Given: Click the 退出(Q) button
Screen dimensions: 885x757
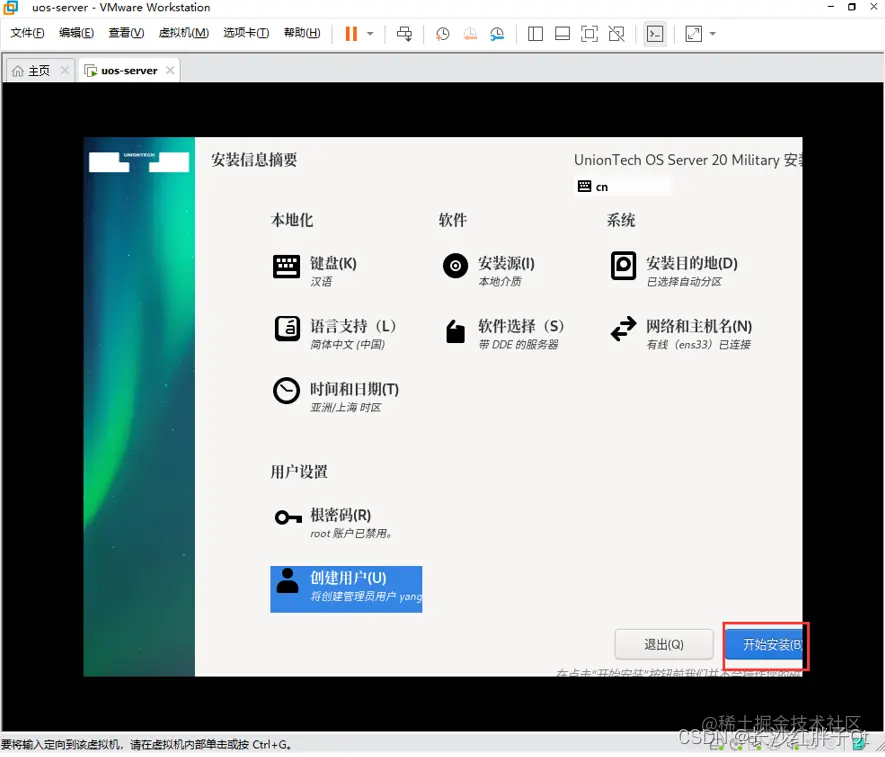Looking at the screenshot, I should coord(663,645).
